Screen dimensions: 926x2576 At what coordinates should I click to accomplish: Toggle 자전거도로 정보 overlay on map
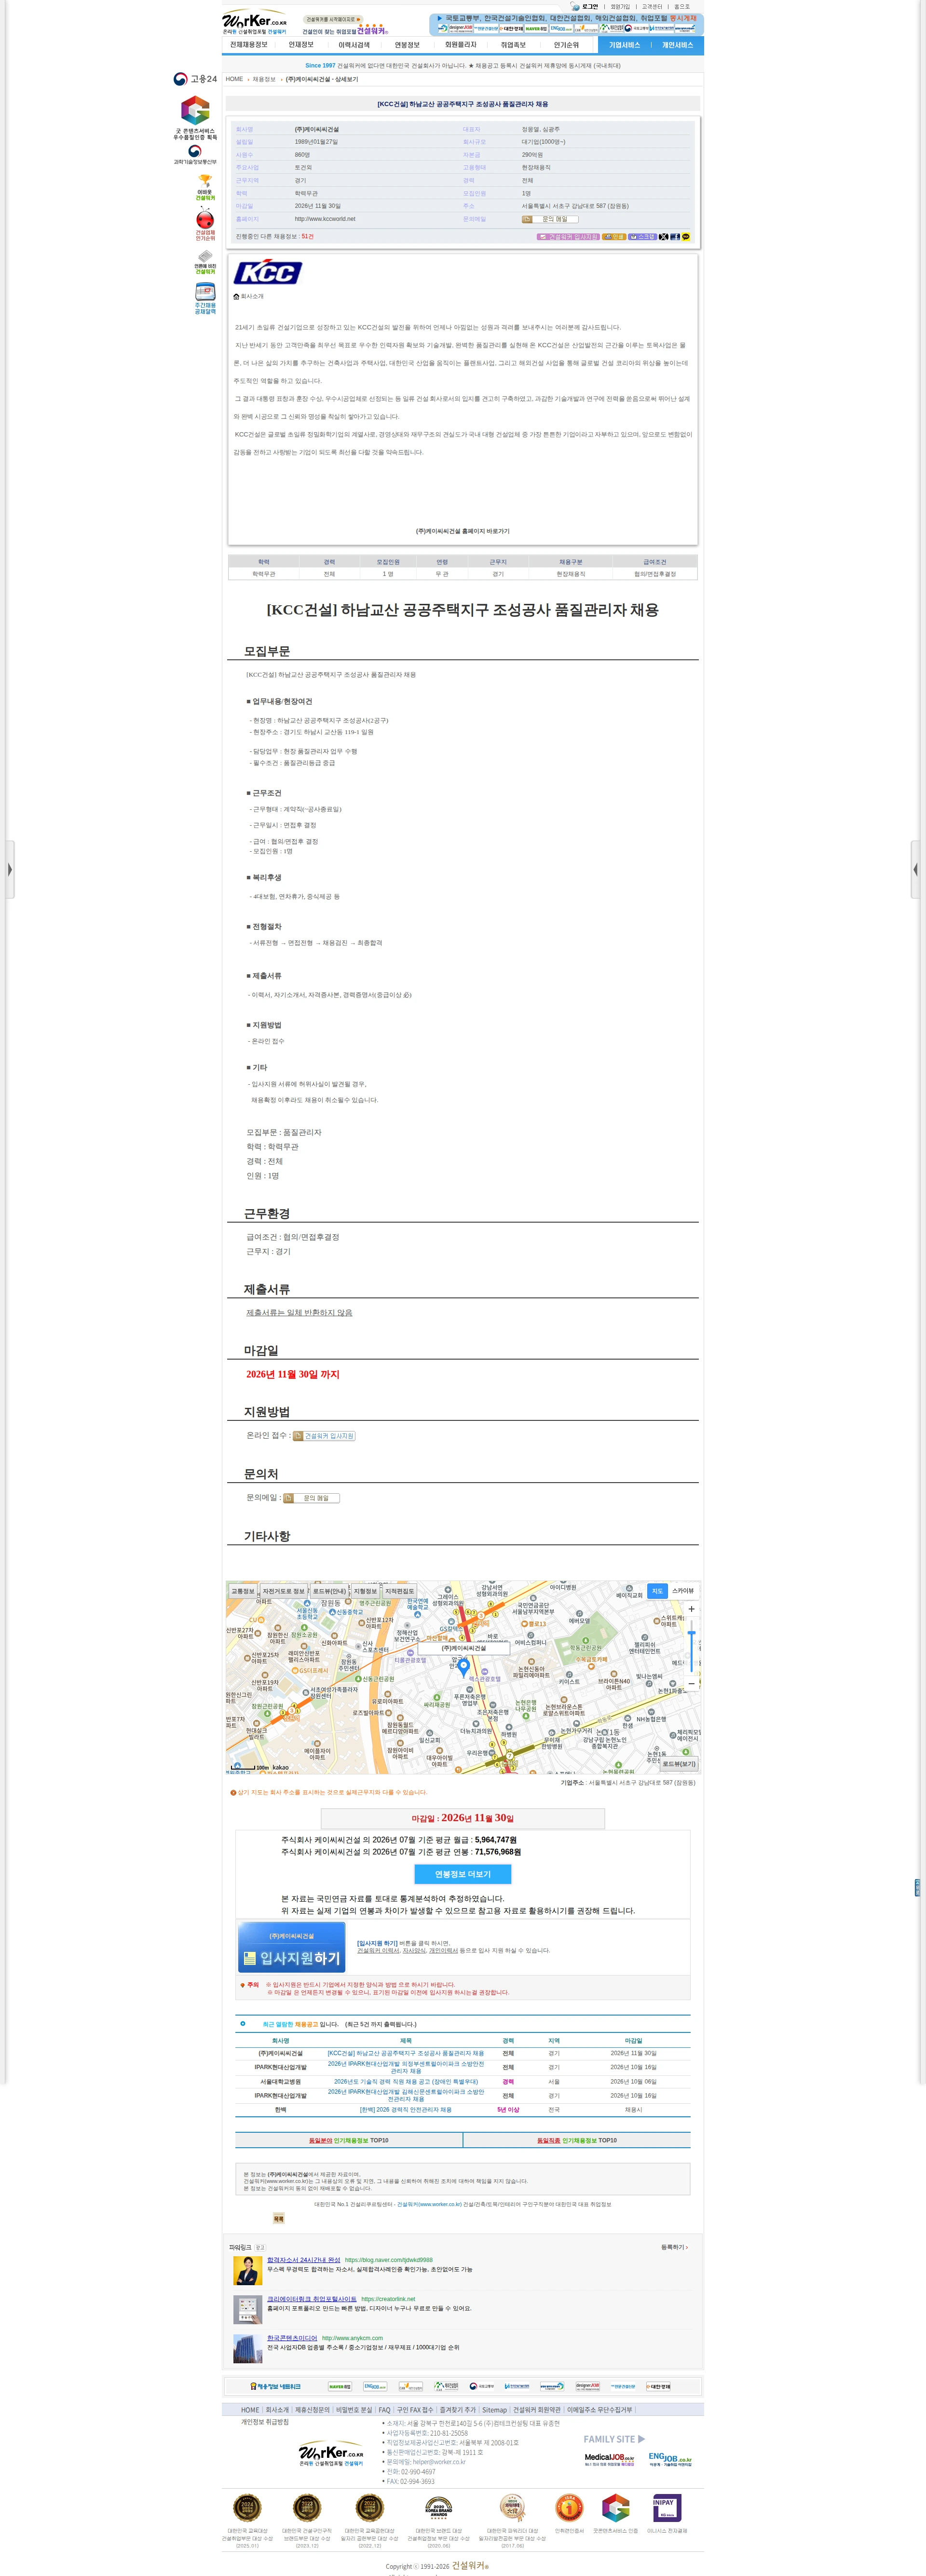click(283, 1591)
